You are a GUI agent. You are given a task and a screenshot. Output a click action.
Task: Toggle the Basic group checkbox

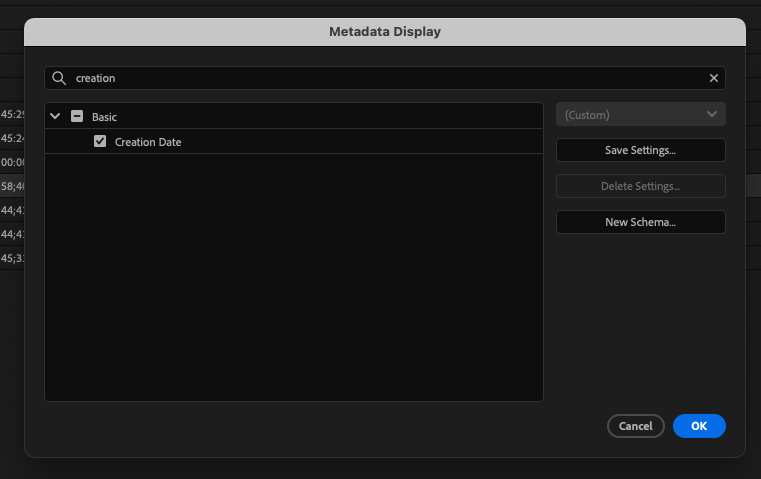pos(77,116)
